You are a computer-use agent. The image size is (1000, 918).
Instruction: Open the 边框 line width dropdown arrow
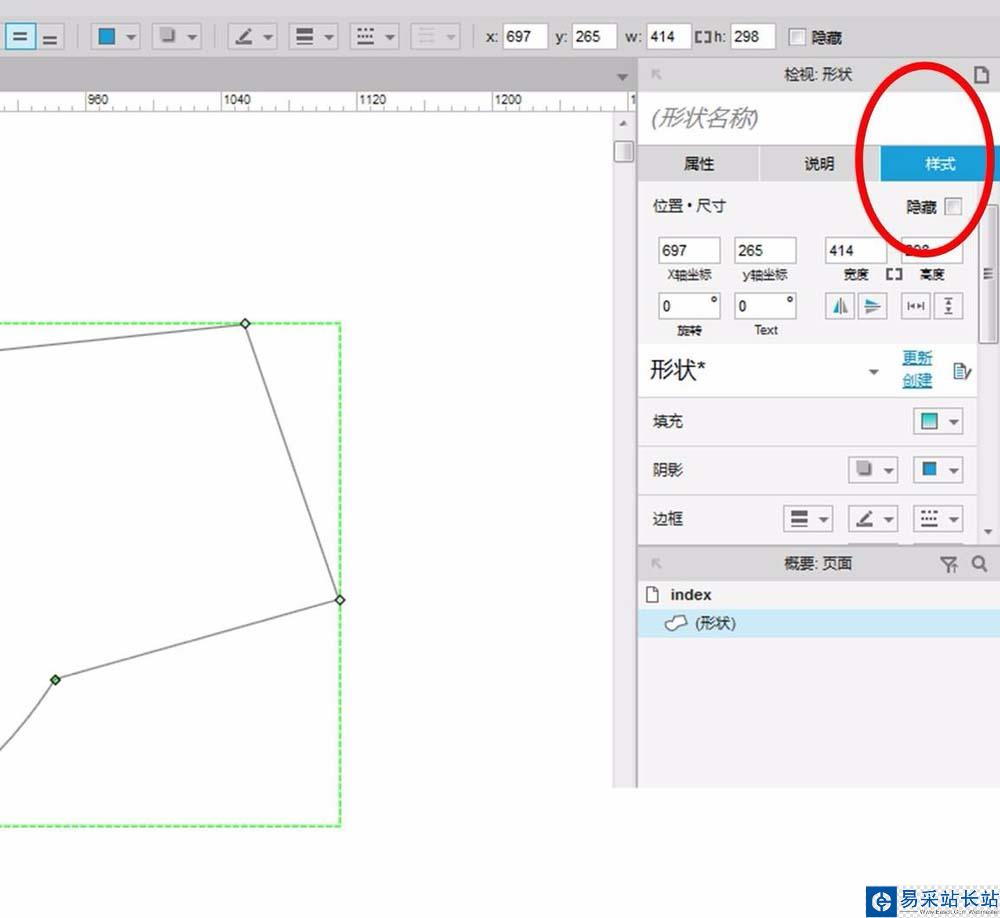pyautogui.click(x=823, y=519)
